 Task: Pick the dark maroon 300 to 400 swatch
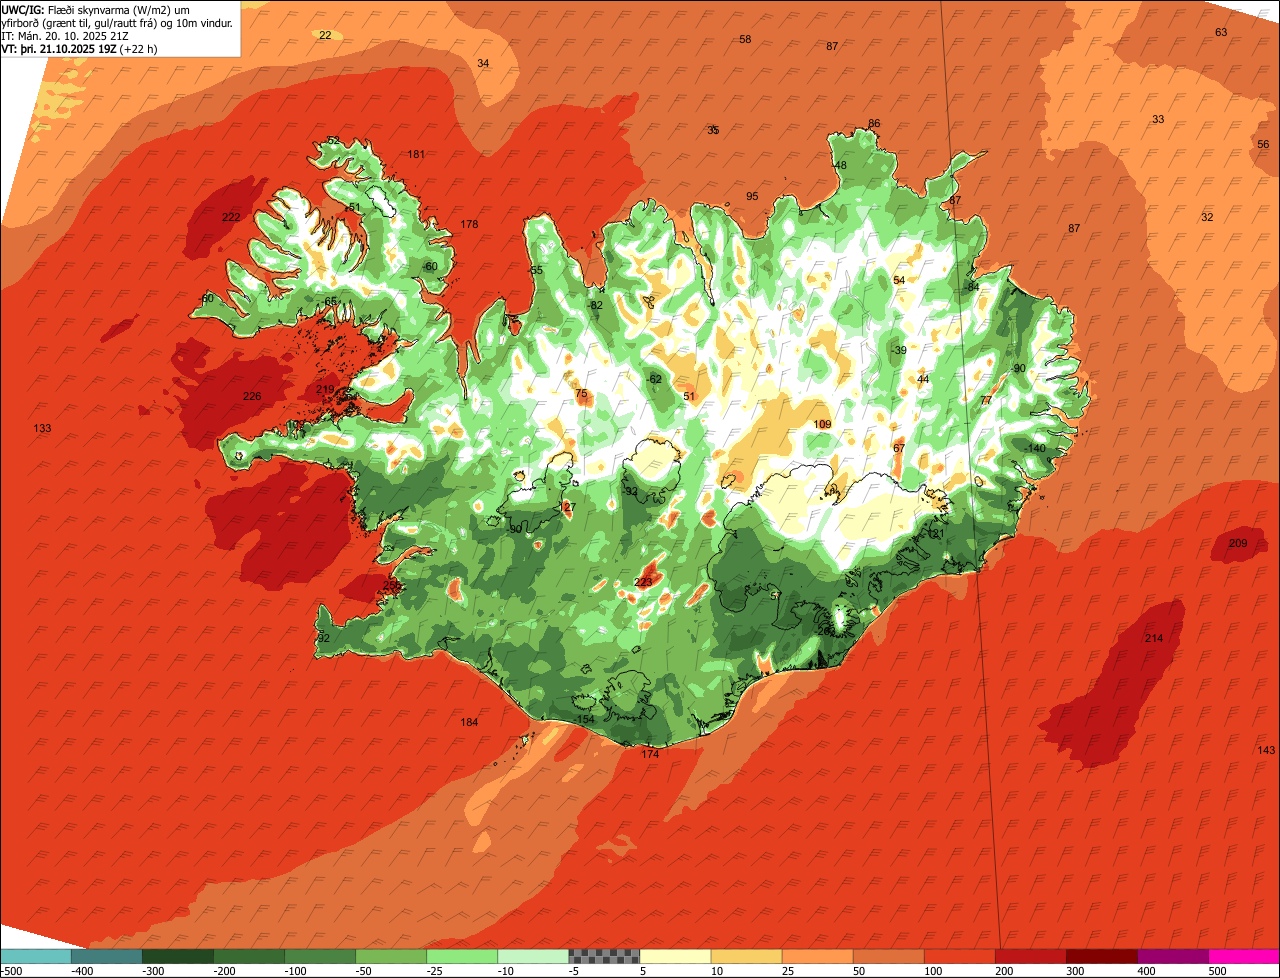[1100, 955]
